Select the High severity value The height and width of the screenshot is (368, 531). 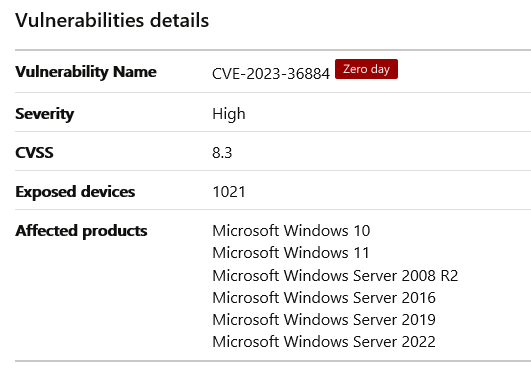(x=229, y=114)
